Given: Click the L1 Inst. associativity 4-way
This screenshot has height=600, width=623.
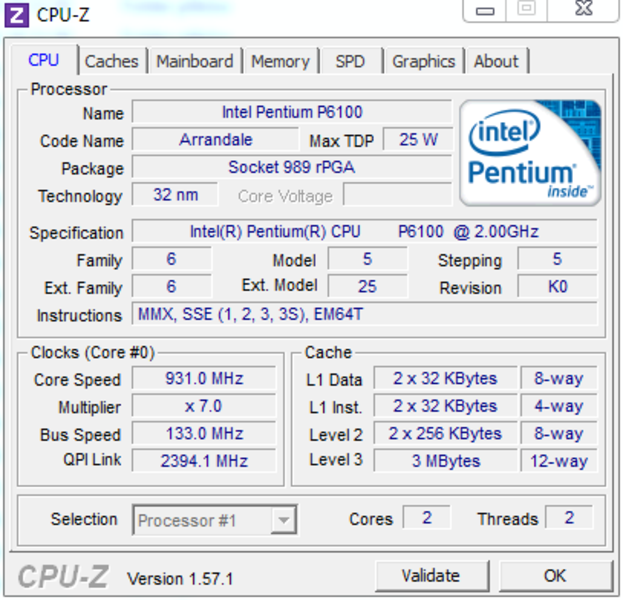Looking at the screenshot, I should [x=559, y=406].
